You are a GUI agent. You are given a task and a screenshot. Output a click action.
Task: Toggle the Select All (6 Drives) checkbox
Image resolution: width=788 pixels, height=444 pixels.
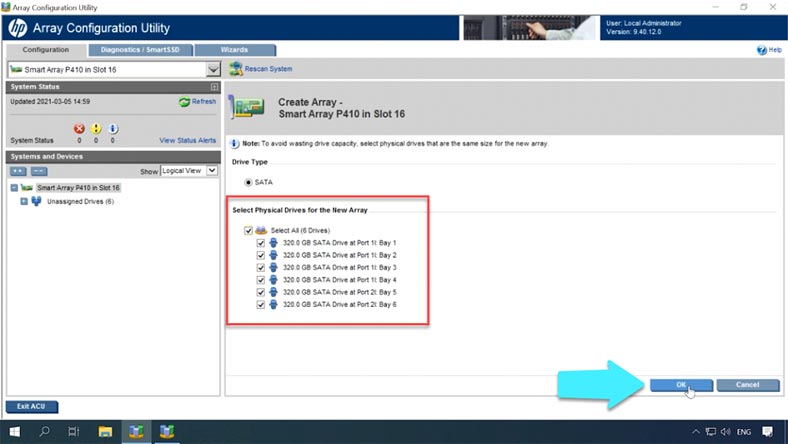tap(248, 230)
